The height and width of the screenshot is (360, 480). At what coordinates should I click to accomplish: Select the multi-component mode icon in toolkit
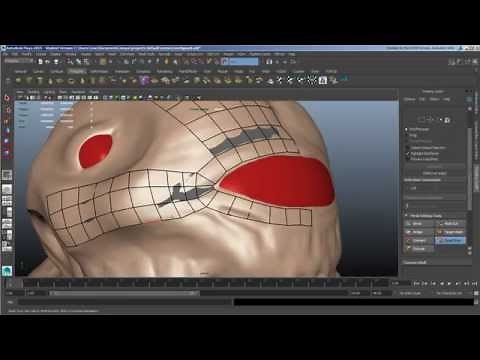click(447, 120)
